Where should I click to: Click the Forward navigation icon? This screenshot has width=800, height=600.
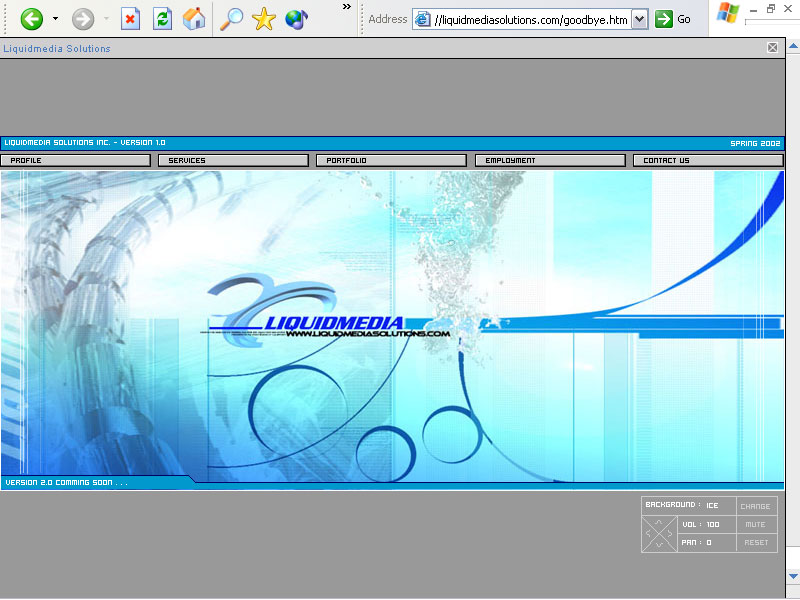pos(85,18)
